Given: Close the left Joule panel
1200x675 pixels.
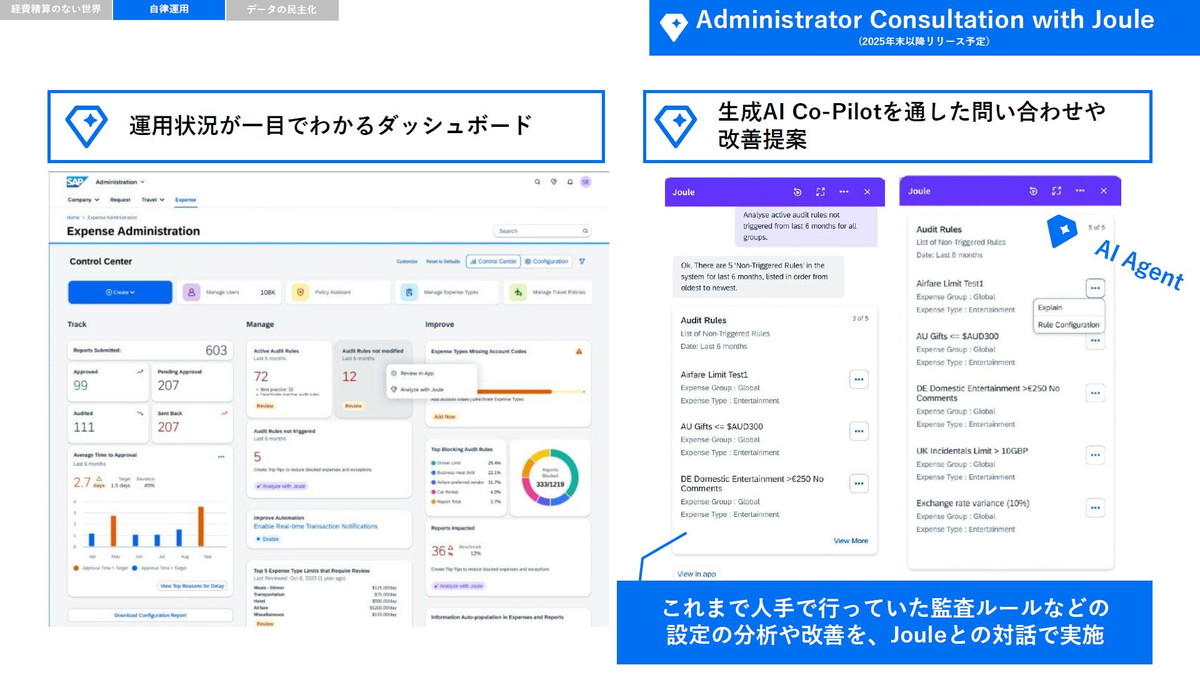Looking at the screenshot, I should pyautogui.click(x=867, y=192).
